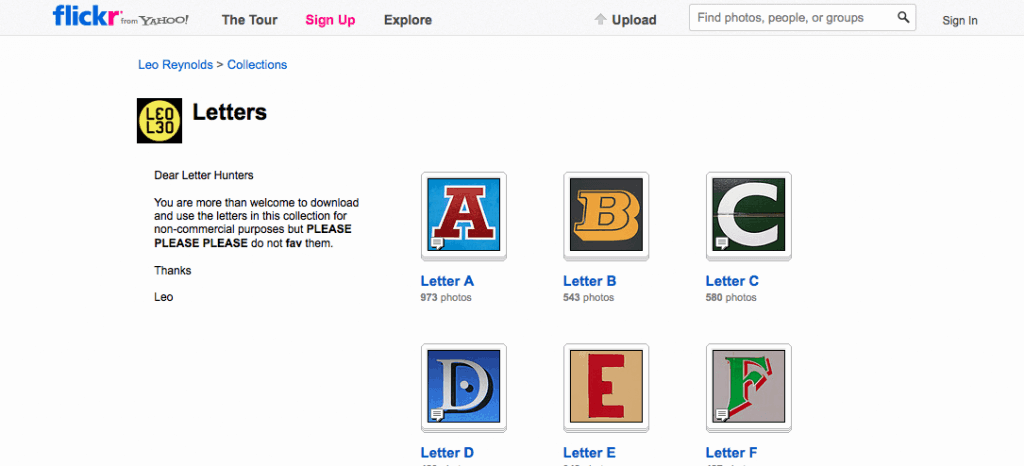Image resolution: width=1024 pixels, height=466 pixels.
Task: Click the Letter D title link
Action: click(x=447, y=453)
